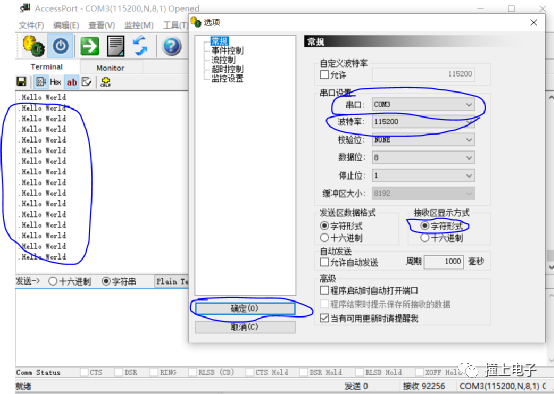Click the clear terminal page icon
The width and height of the screenshot is (554, 394).
(x=115, y=46)
